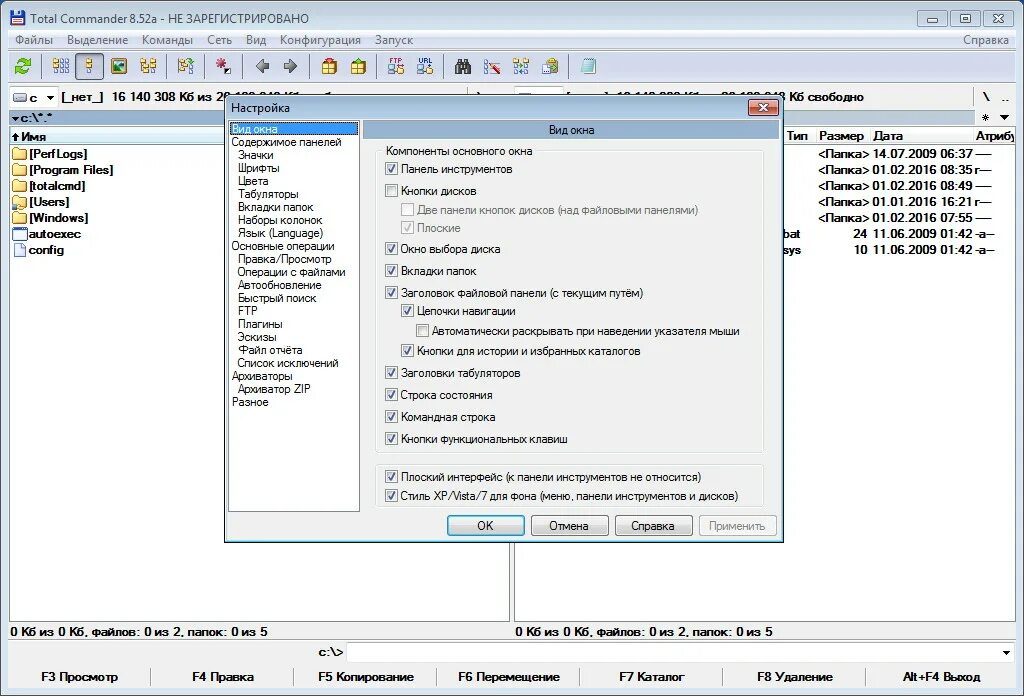Click the dialog's Справка button
The width and height of the screenshot is (1024, 696).
(652, 526)
